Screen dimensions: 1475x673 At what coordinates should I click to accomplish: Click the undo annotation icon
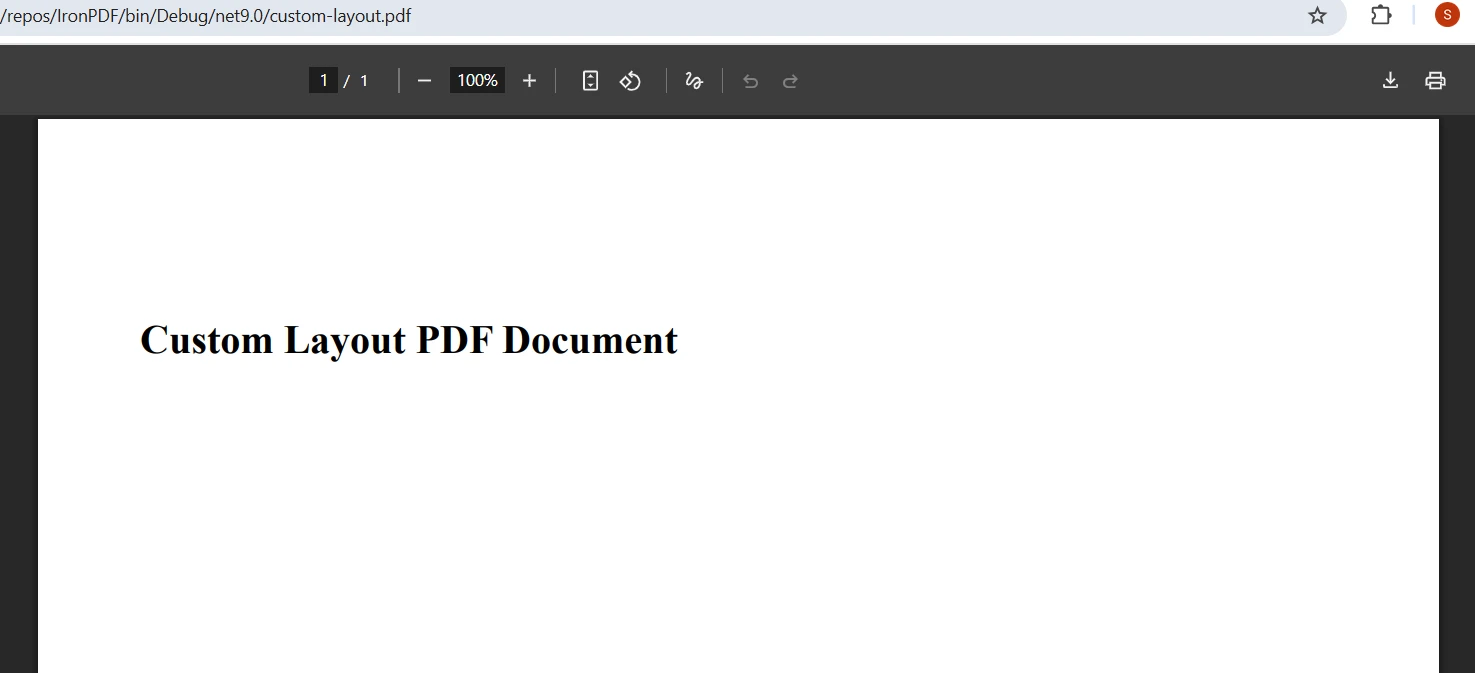(x=750, y=81)
